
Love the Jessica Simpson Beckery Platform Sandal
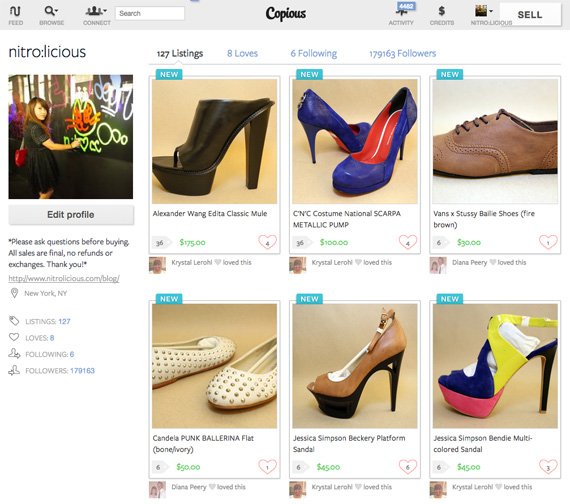point(408,467)
